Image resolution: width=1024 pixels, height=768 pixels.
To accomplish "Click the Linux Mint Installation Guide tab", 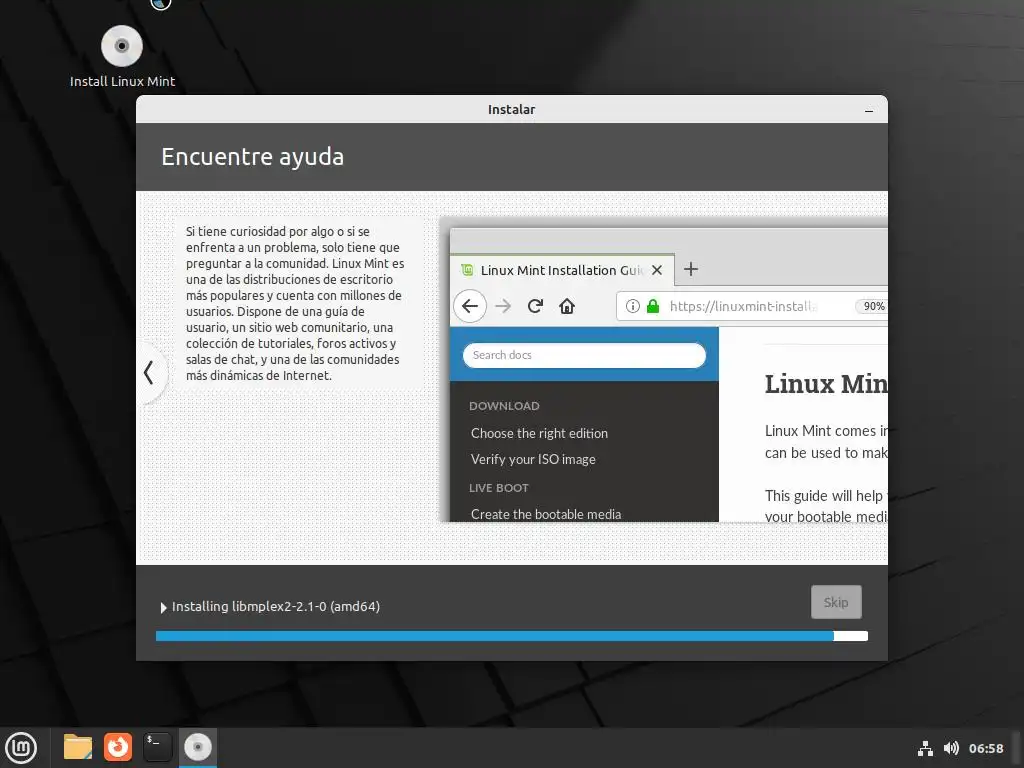I will [x=562, y=270].
